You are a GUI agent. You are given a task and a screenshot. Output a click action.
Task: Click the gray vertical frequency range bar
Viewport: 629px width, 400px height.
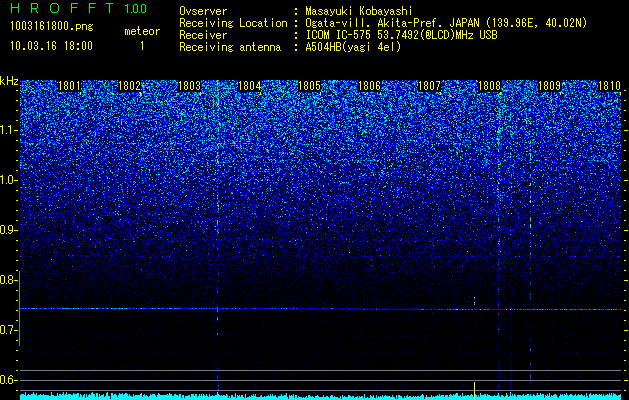(19, 308)
